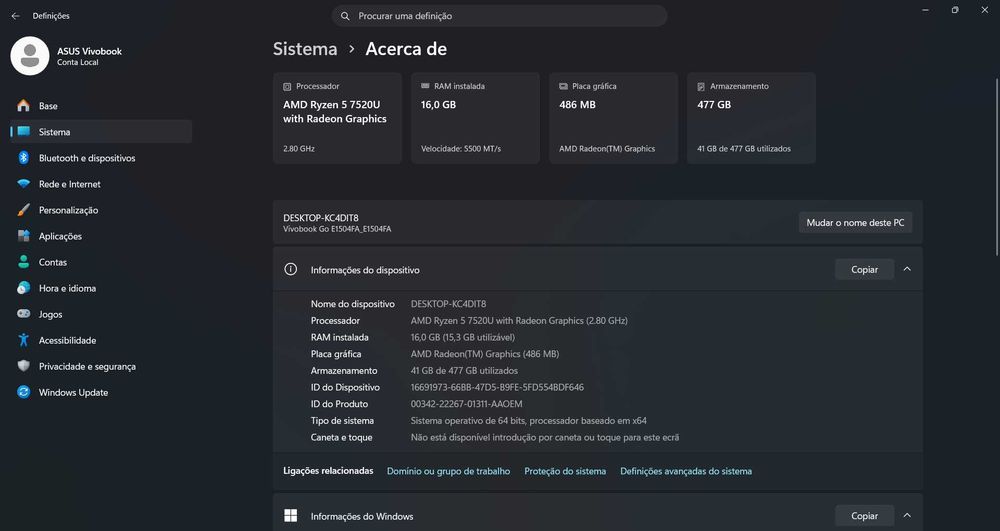Collapse Informações do dispositivo section chevron
Image resolution: width=1000 pixels, height=531 pixels.
pos(907,270)
